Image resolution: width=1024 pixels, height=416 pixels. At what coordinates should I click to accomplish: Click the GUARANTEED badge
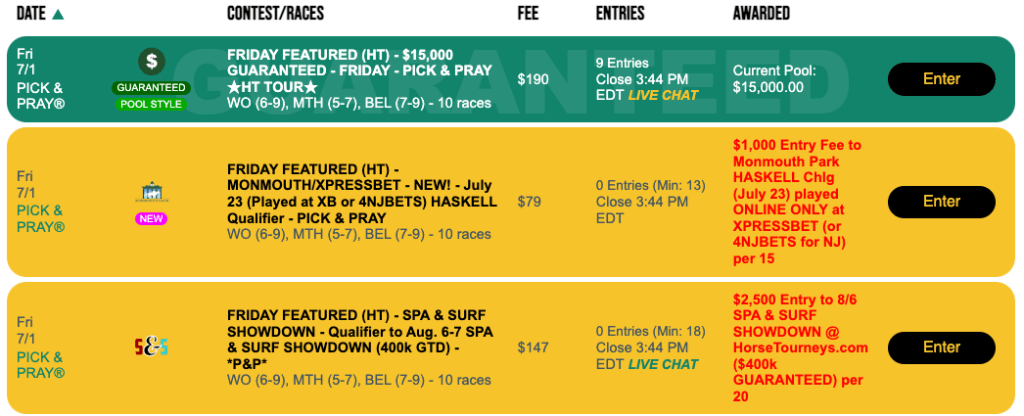(151, 88)
